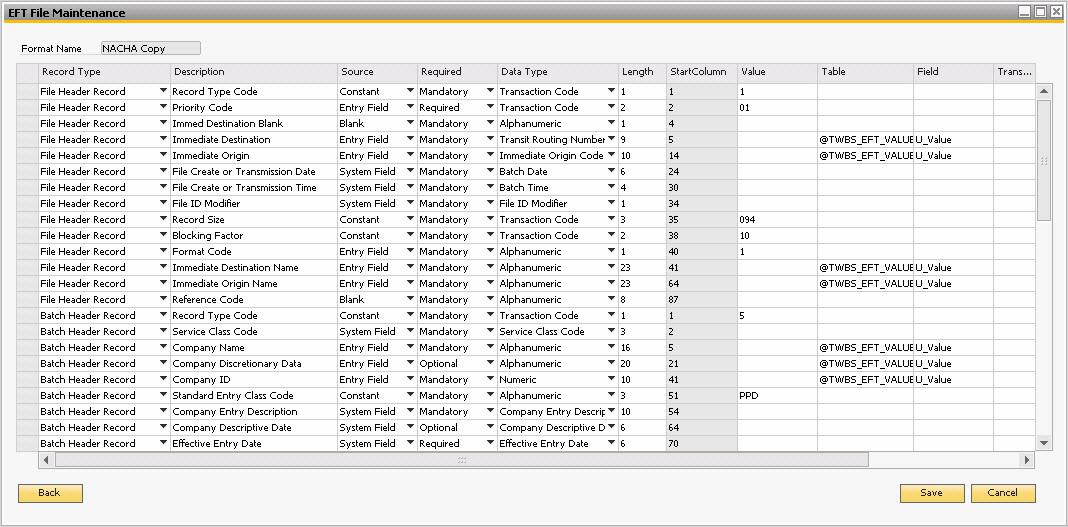Open Source dropdown for File ID Modifier row
Screen dimensions: 1068x527
(x=411, y=204)
